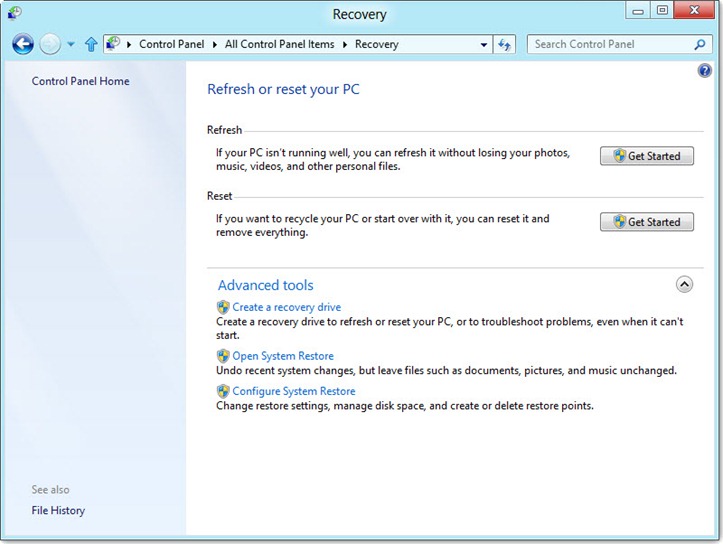
Task: Select the All Control Panel Items breadcrumb
Action: click(280, 44)
